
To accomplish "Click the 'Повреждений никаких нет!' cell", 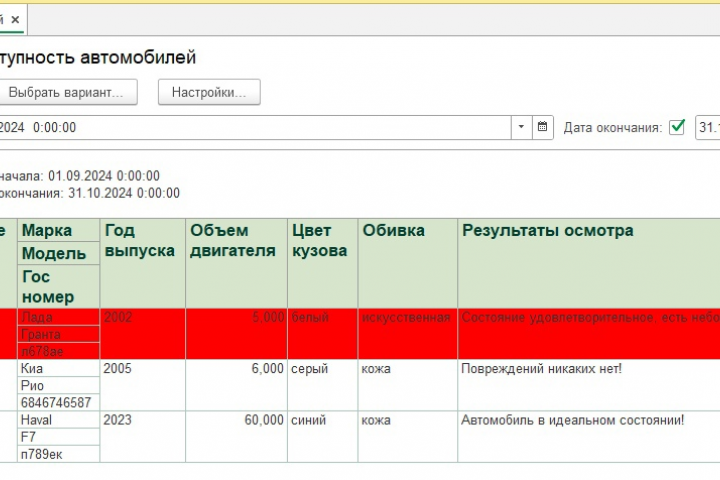I will 589,385.
